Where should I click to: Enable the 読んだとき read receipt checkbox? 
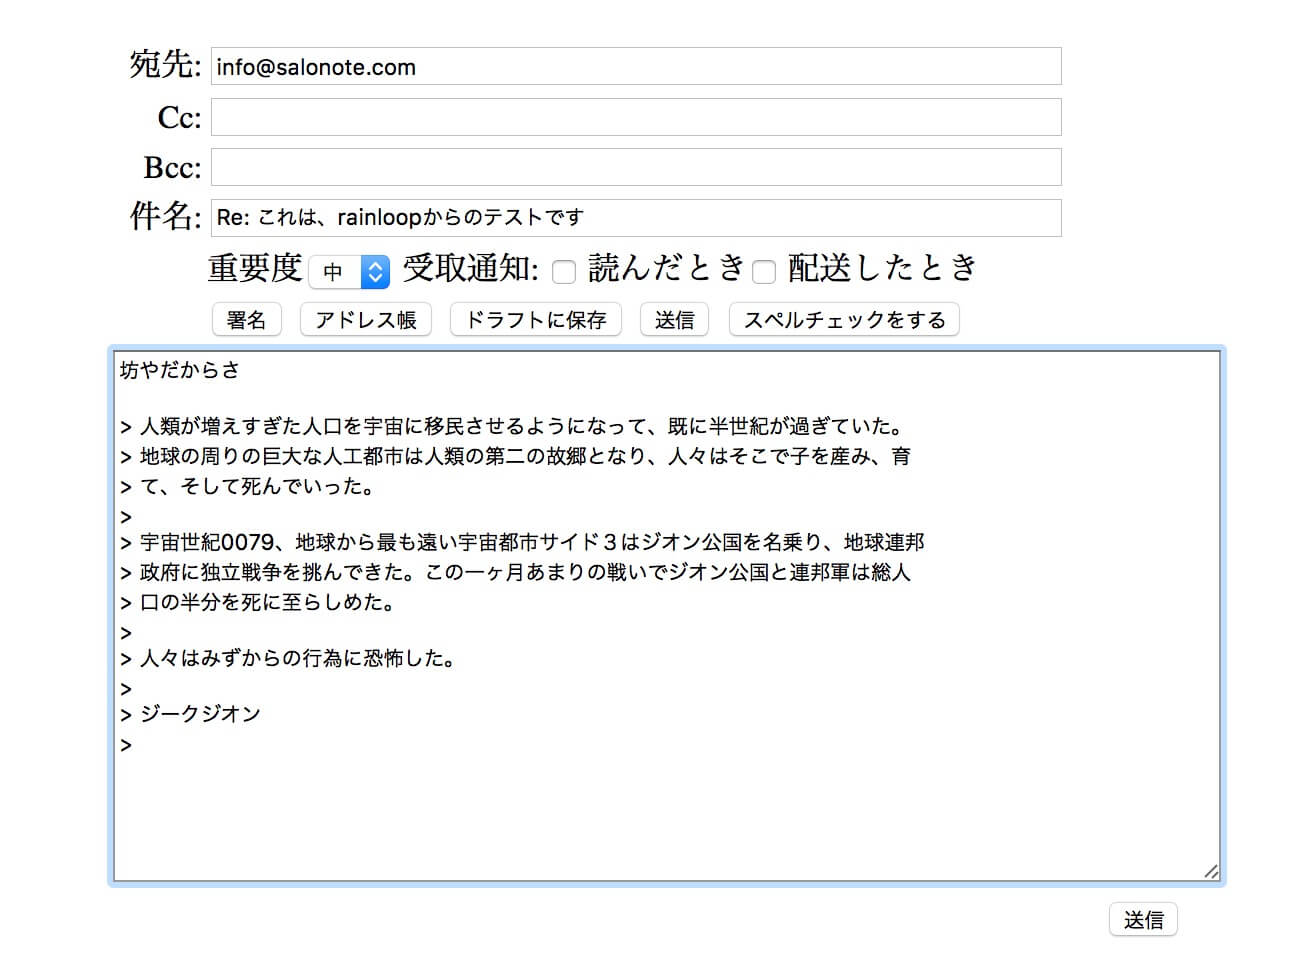[x=564, y=271]
